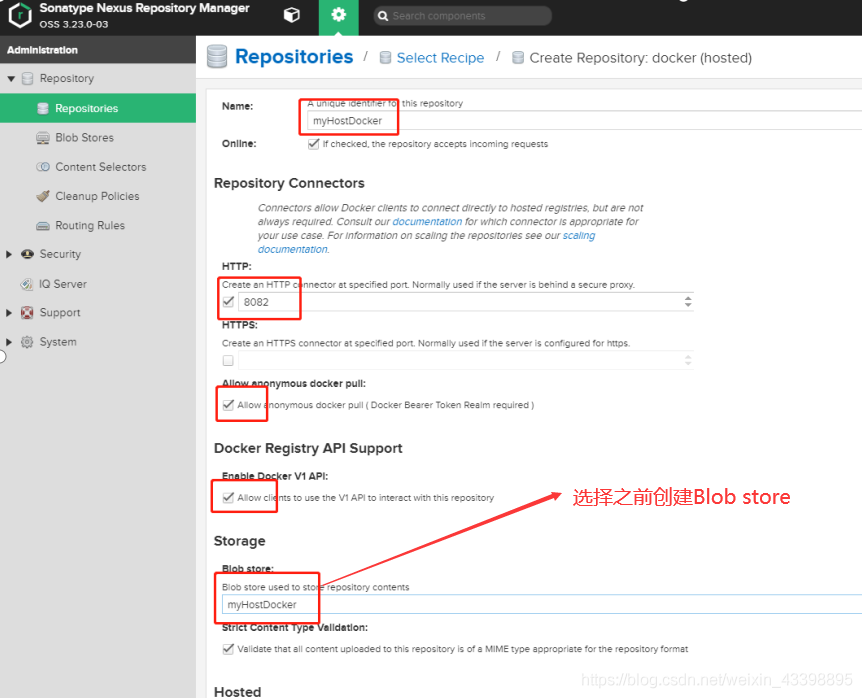Open Cleanup Policies in the sidebar
The height and width of the screenshot is (698, 862).
(98, 196)
